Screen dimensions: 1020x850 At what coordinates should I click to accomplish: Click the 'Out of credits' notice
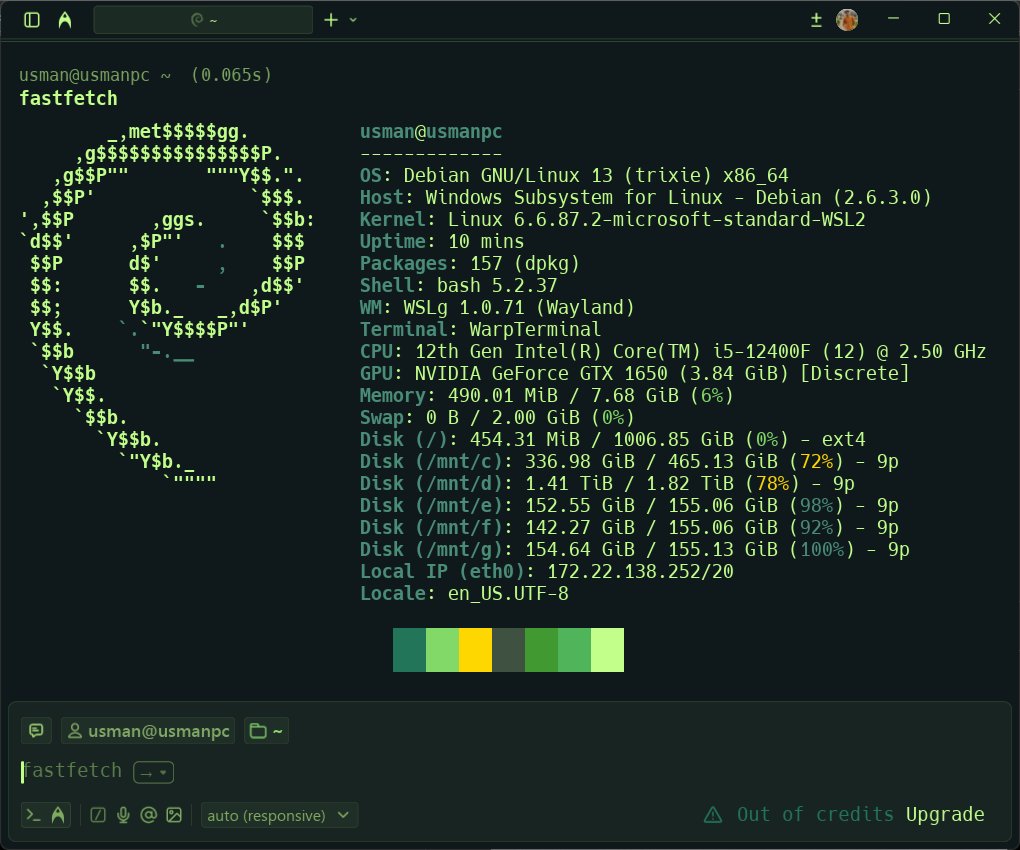point(815,814)
